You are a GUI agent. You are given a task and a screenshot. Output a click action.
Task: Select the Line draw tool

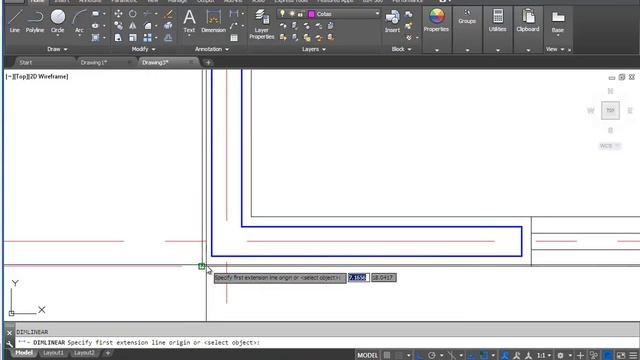15,21
